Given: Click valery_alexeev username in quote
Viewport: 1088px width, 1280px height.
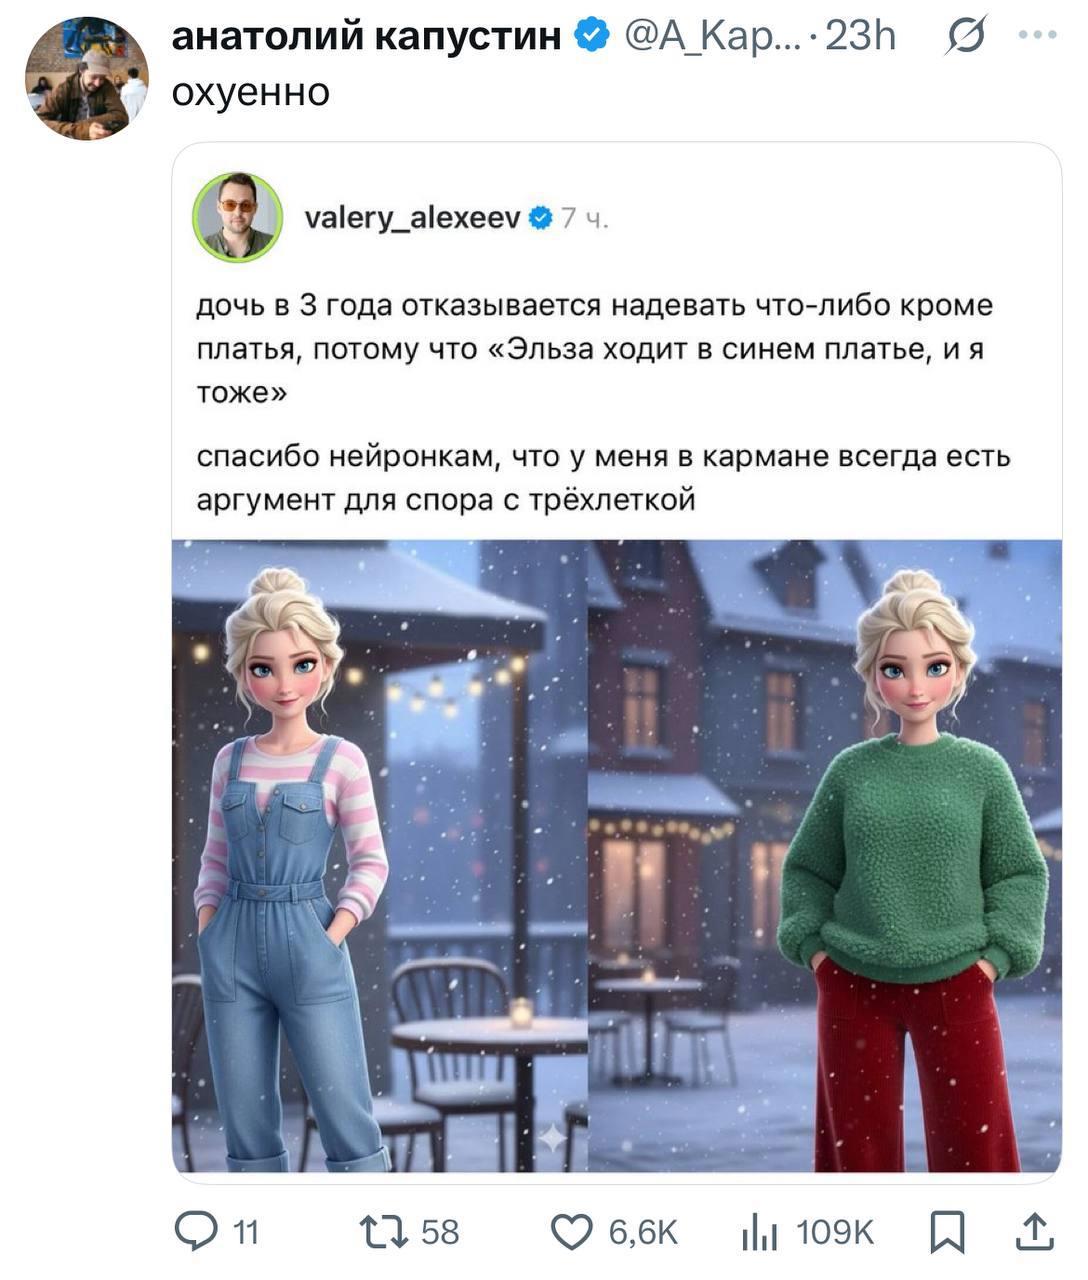Looking at the screenshot, I should click(x=412, y=217).
